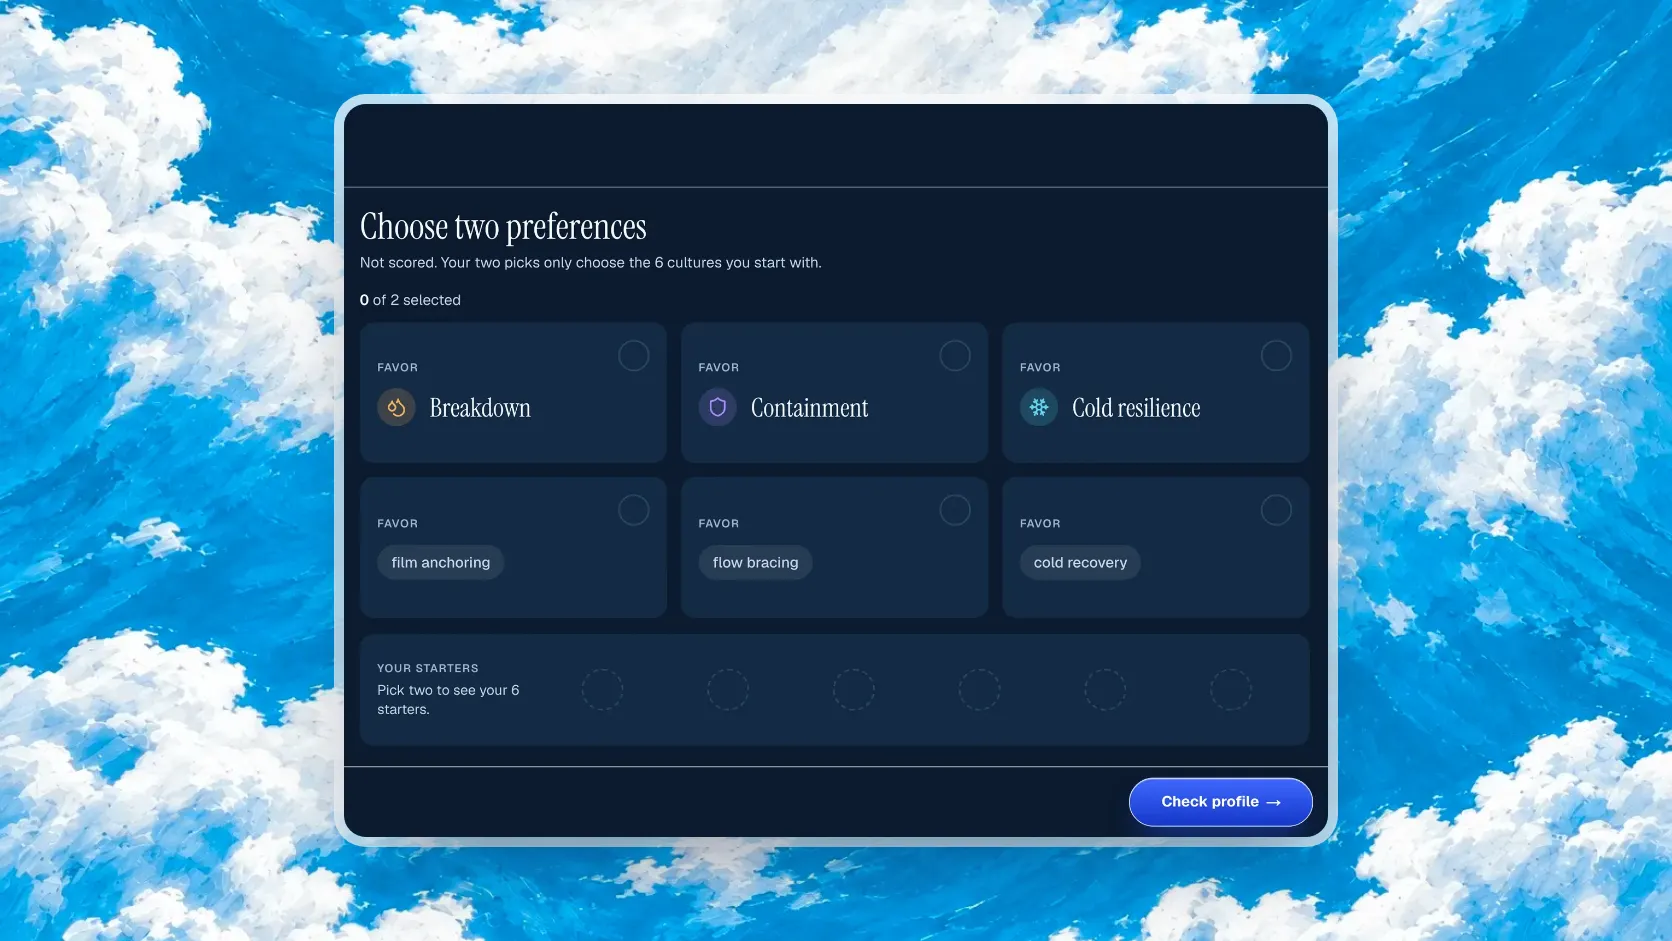Select the flow bracing radio circle
The height and width of the screenshot is (941, 1672).
click(955, 510)
